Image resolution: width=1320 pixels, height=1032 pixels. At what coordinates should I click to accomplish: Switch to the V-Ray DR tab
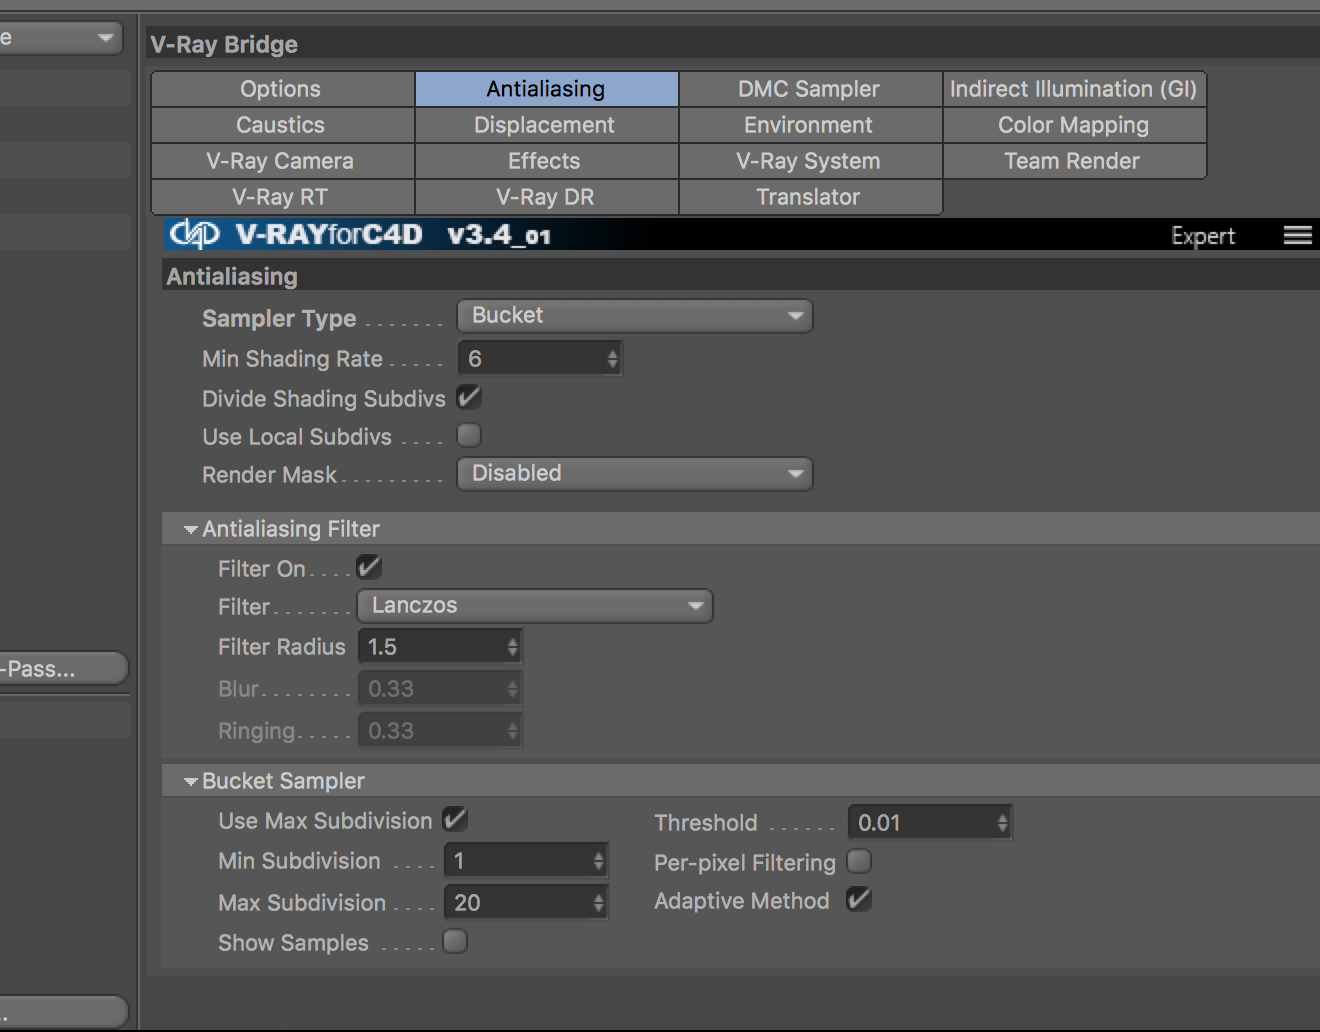tap(546, 197)
